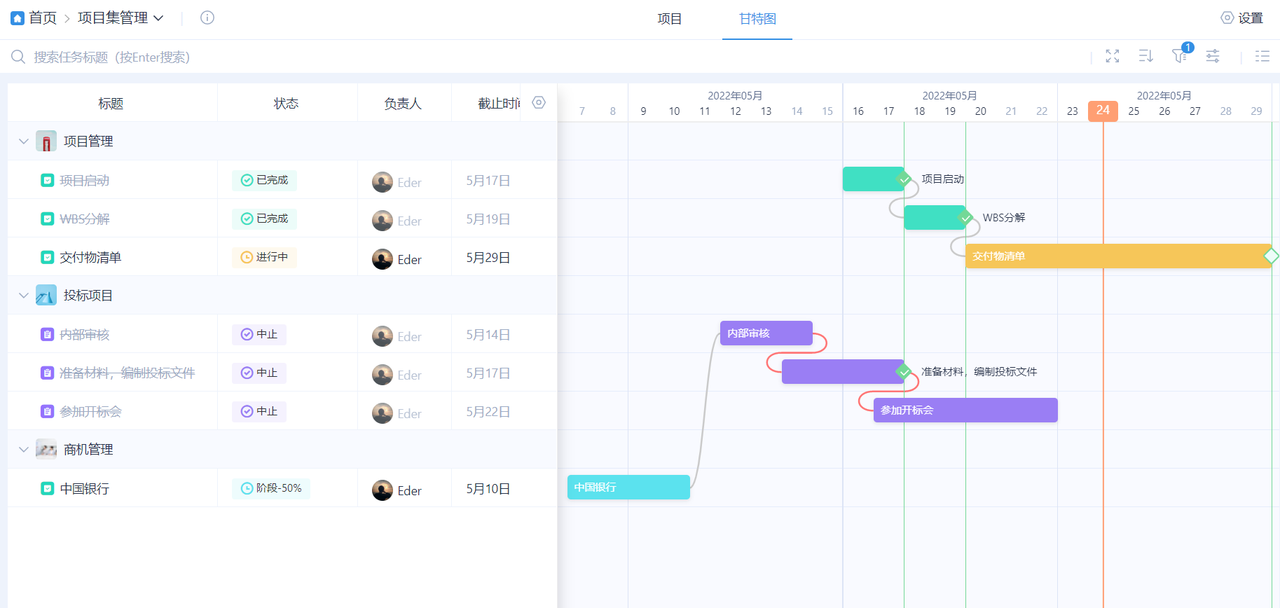The width and height of the screenshot is (1280, 608).
Task: Open the filter icon with badge
Action: [1180, 57]
